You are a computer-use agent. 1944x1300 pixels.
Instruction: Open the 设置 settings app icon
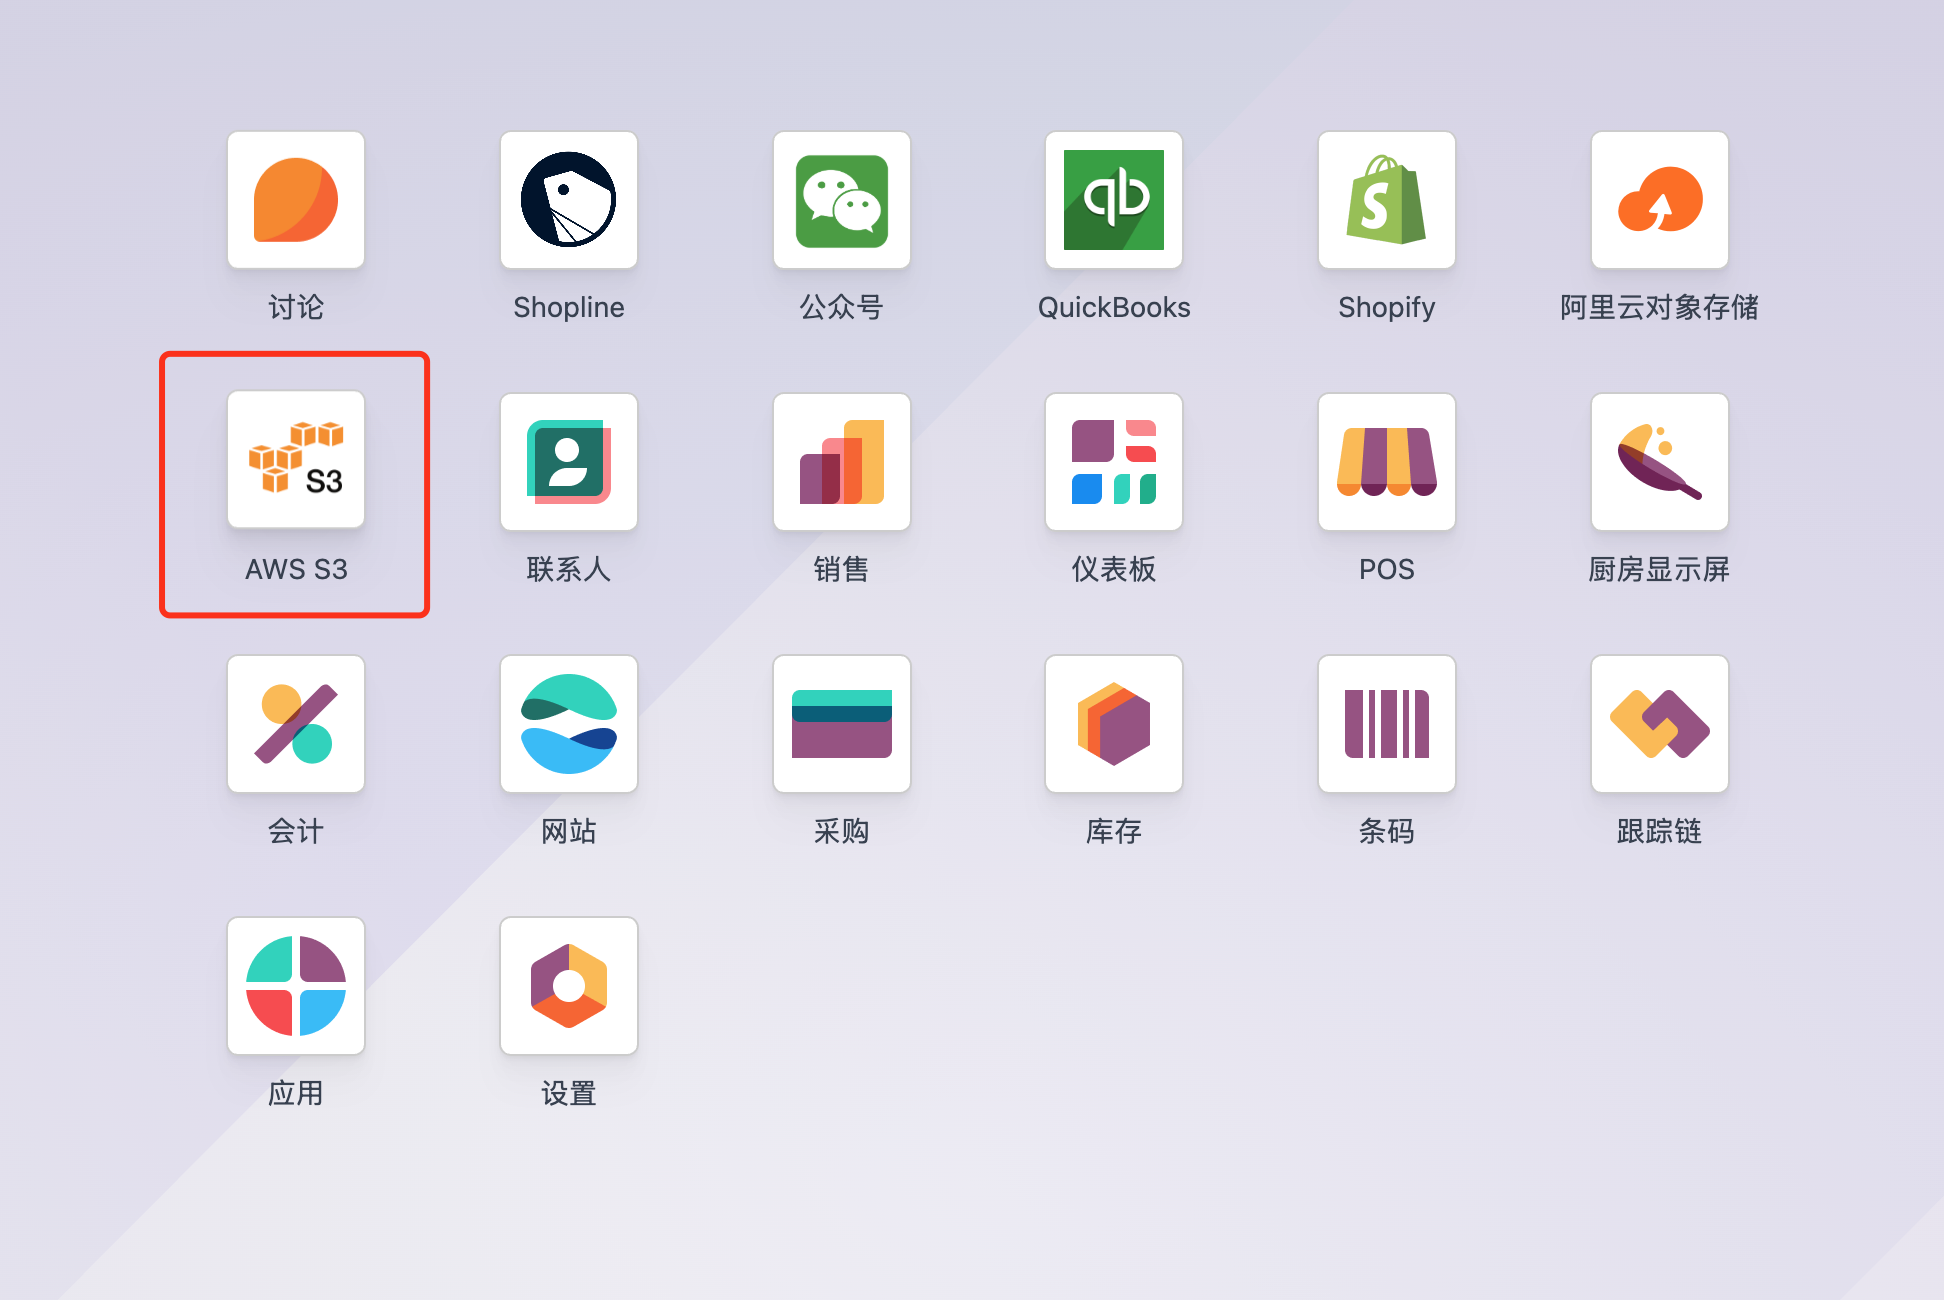point(569,986)
